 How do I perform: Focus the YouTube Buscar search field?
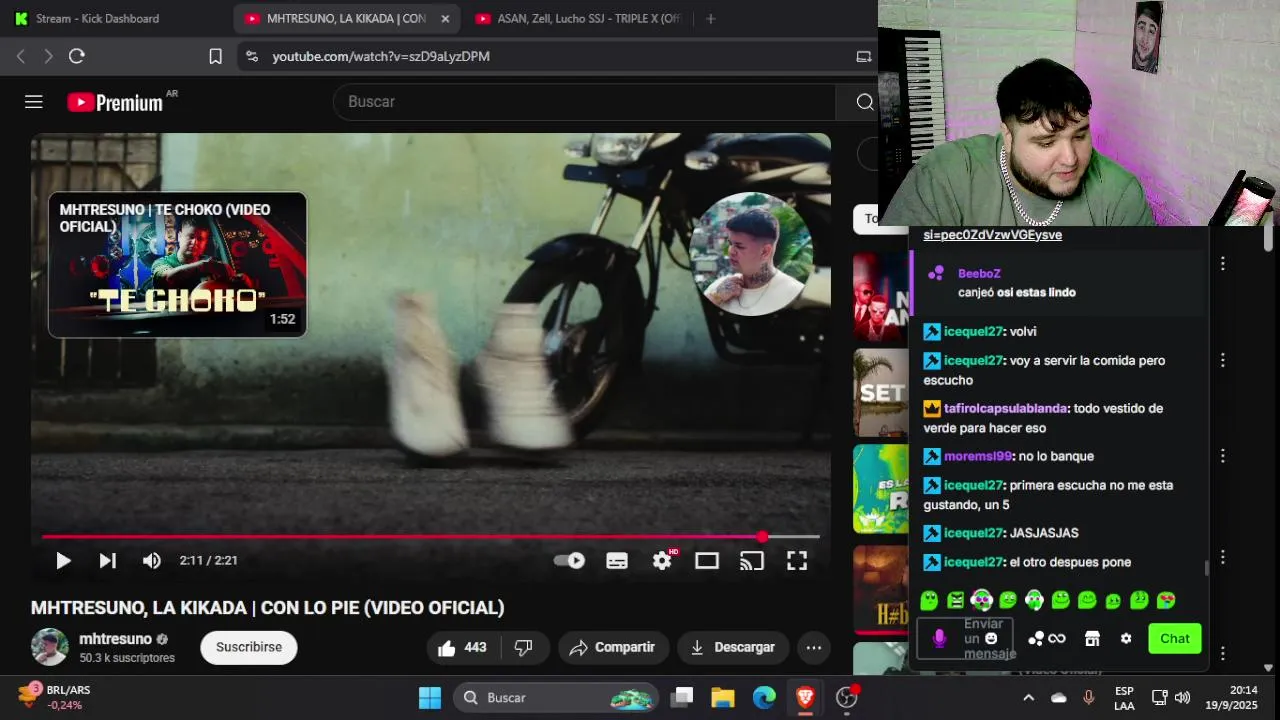coord(584,102)
